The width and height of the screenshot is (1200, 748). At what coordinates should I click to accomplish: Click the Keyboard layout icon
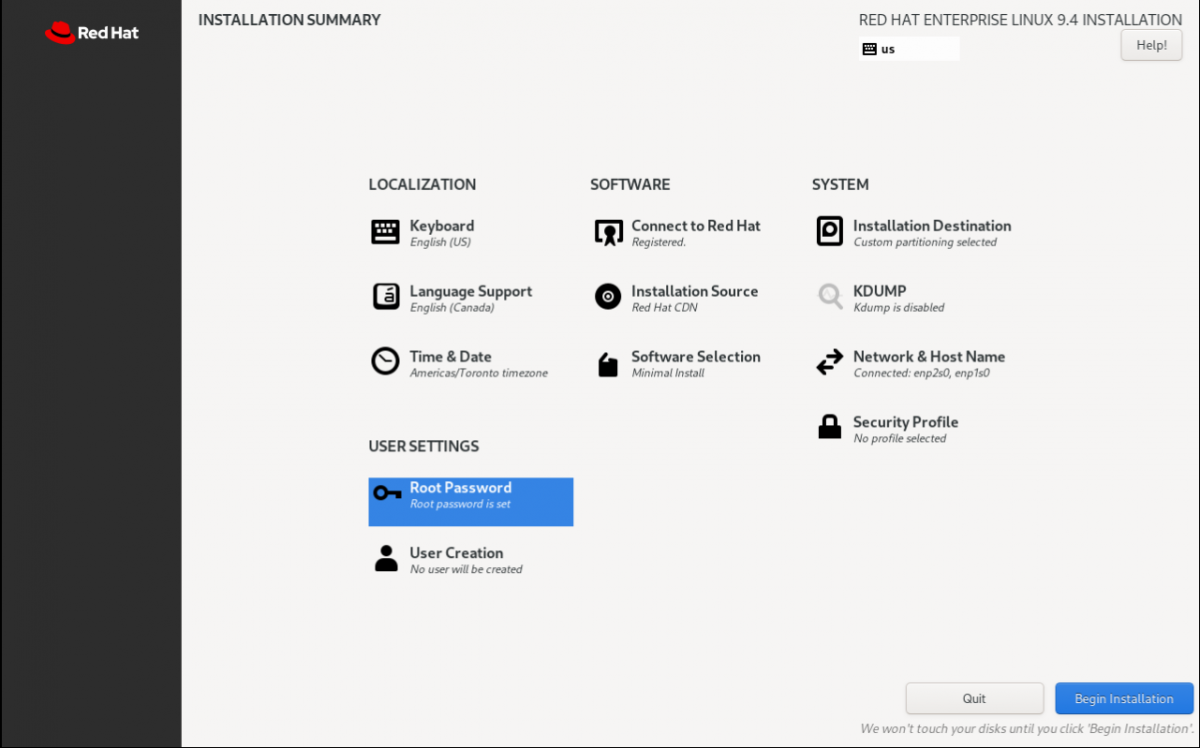coord(385,232)
